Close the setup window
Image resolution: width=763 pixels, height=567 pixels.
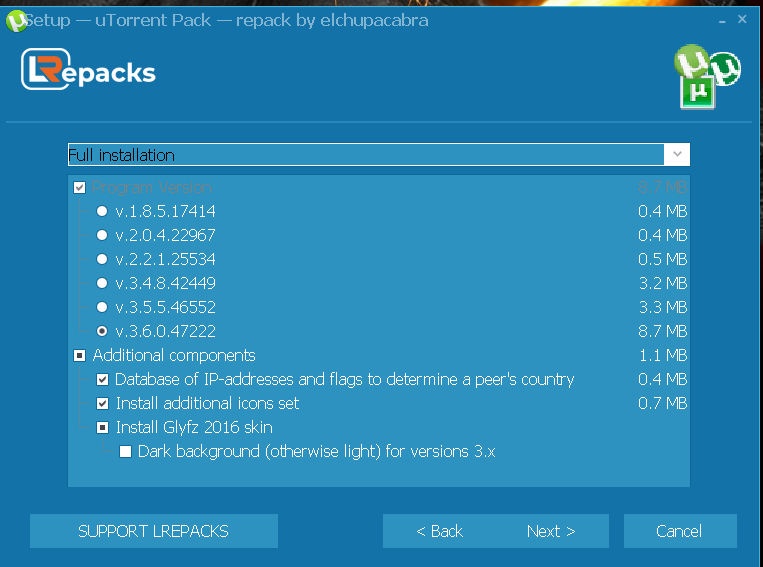[742, 19]
